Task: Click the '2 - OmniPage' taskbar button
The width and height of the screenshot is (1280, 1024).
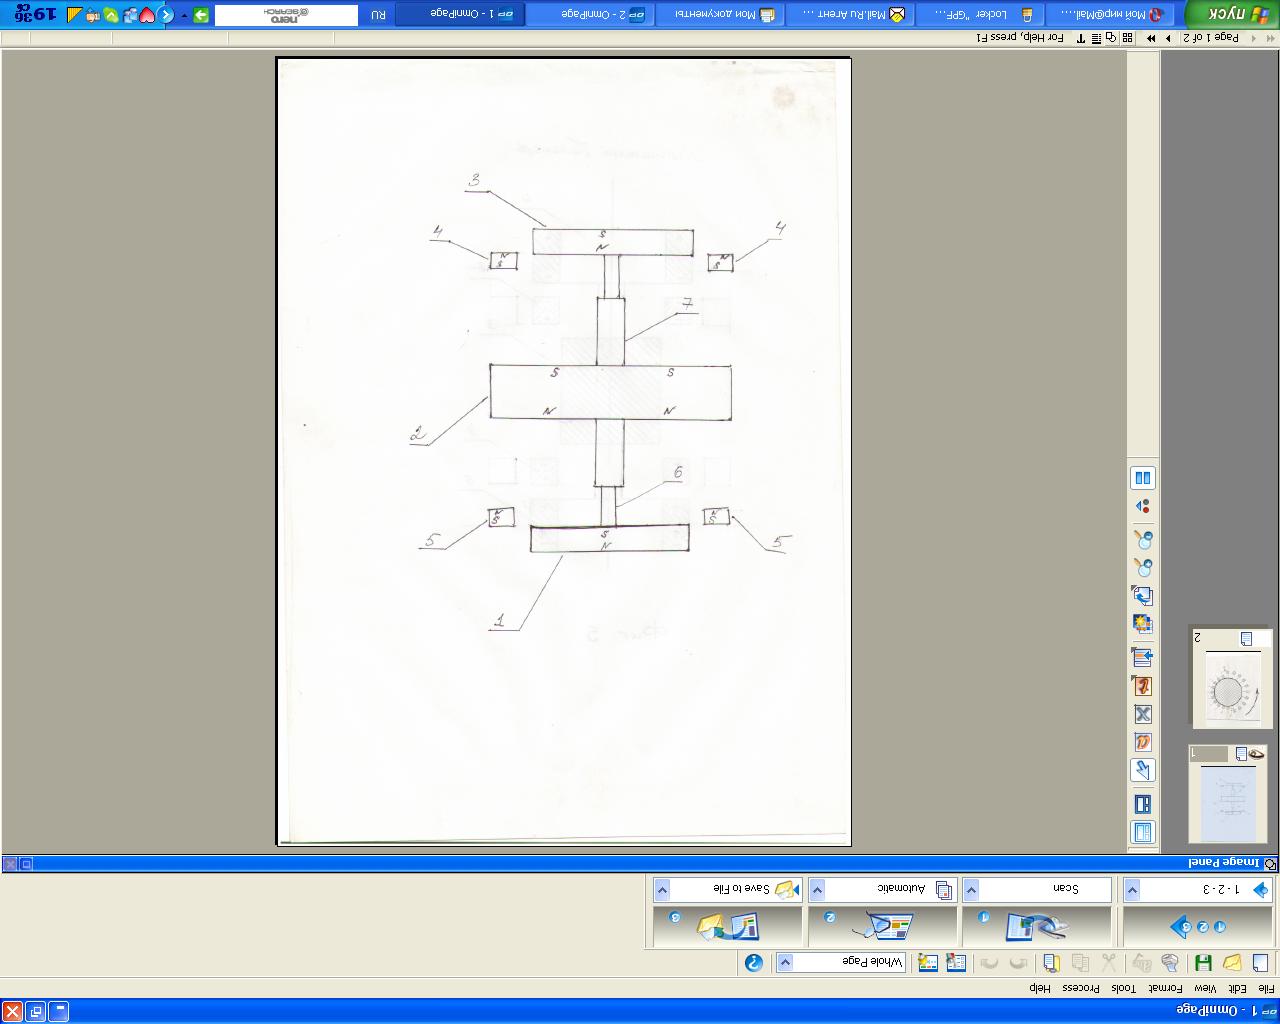Action: [x=591, y=14]
